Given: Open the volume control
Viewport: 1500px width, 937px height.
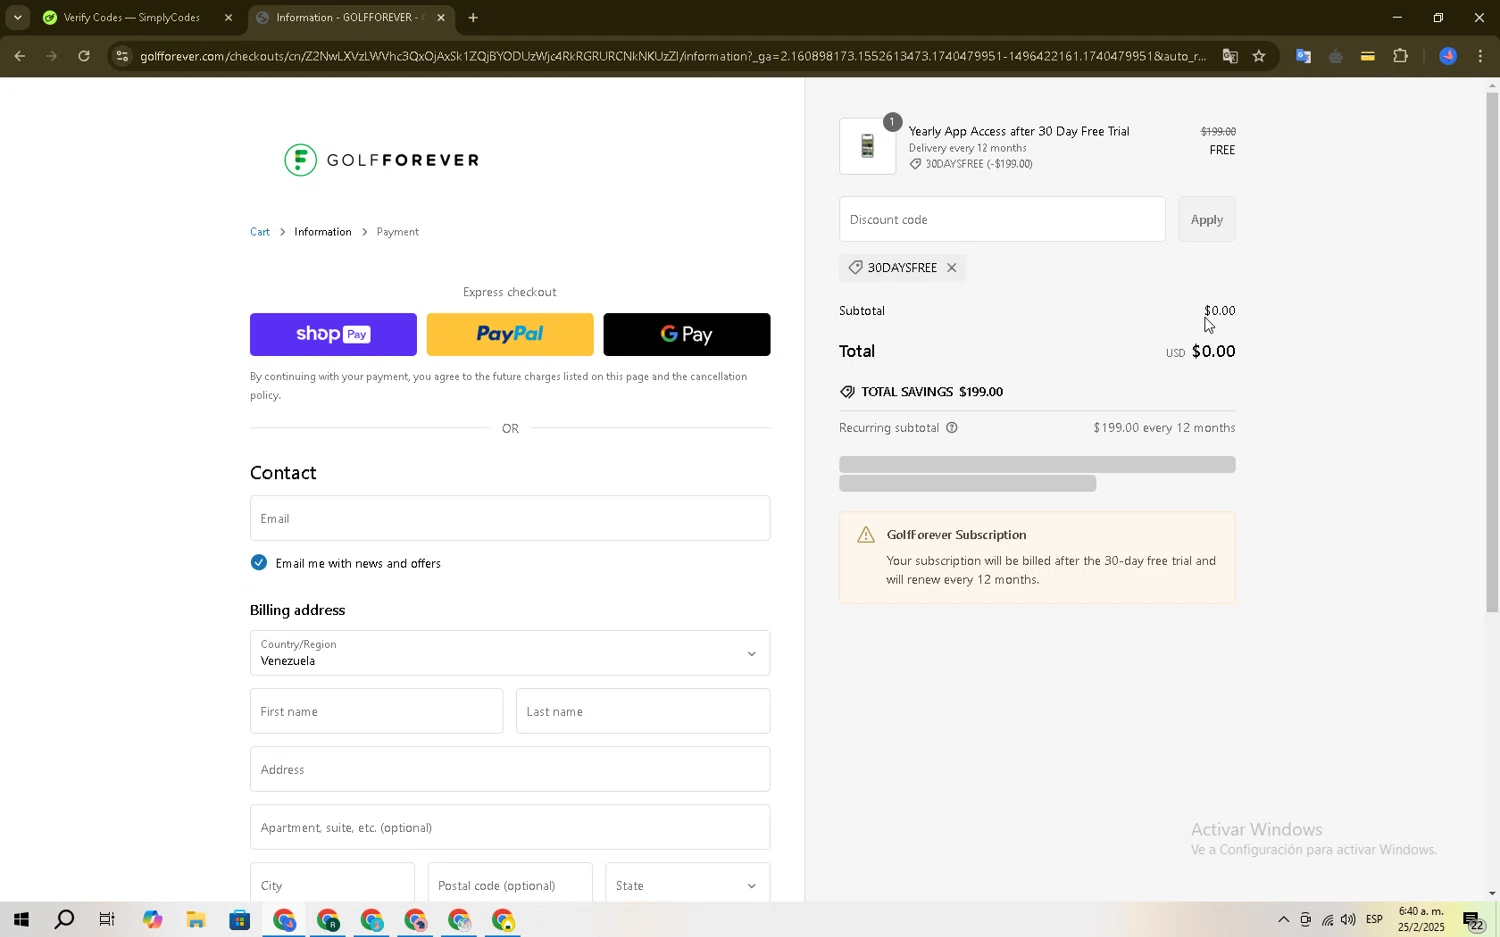Looking at the screenshot, I should pos(1348,920).
